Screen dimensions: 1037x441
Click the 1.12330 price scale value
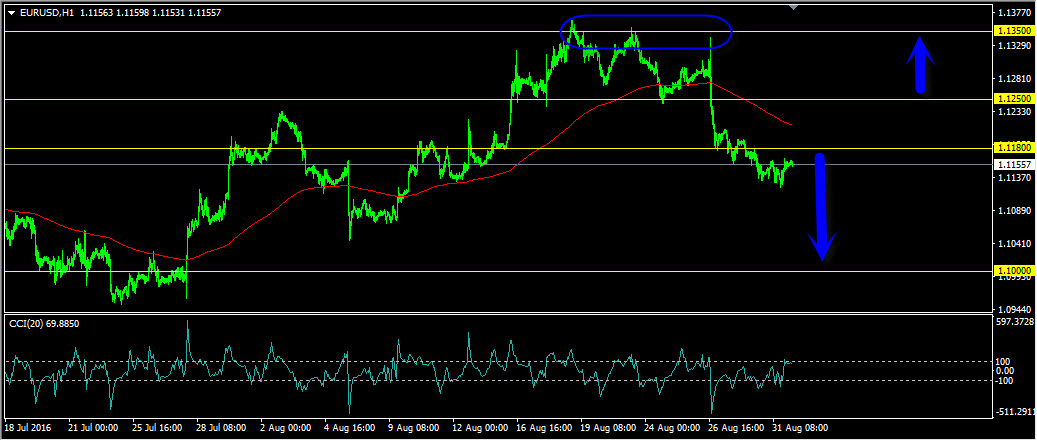tap(1015, 112)
